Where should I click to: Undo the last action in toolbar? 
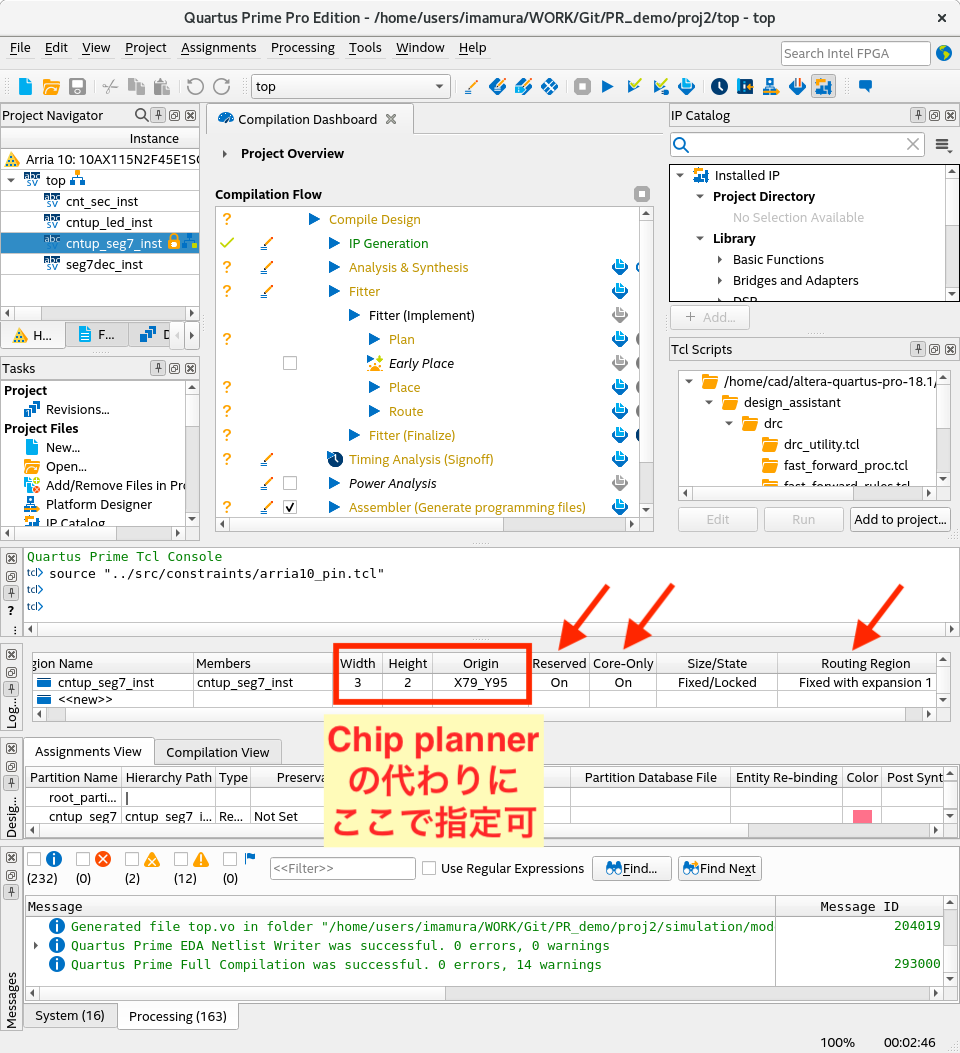tap(195, 86)
